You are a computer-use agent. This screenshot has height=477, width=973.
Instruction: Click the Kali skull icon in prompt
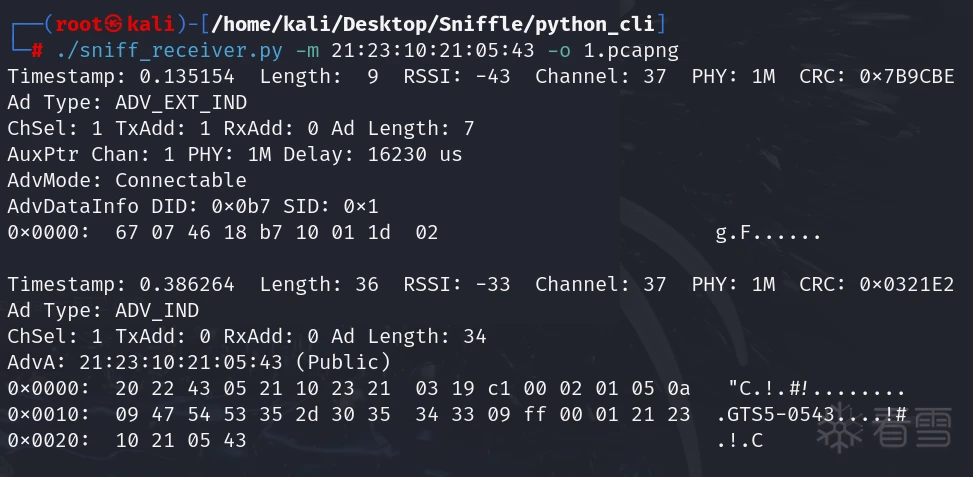coord(114,24)
